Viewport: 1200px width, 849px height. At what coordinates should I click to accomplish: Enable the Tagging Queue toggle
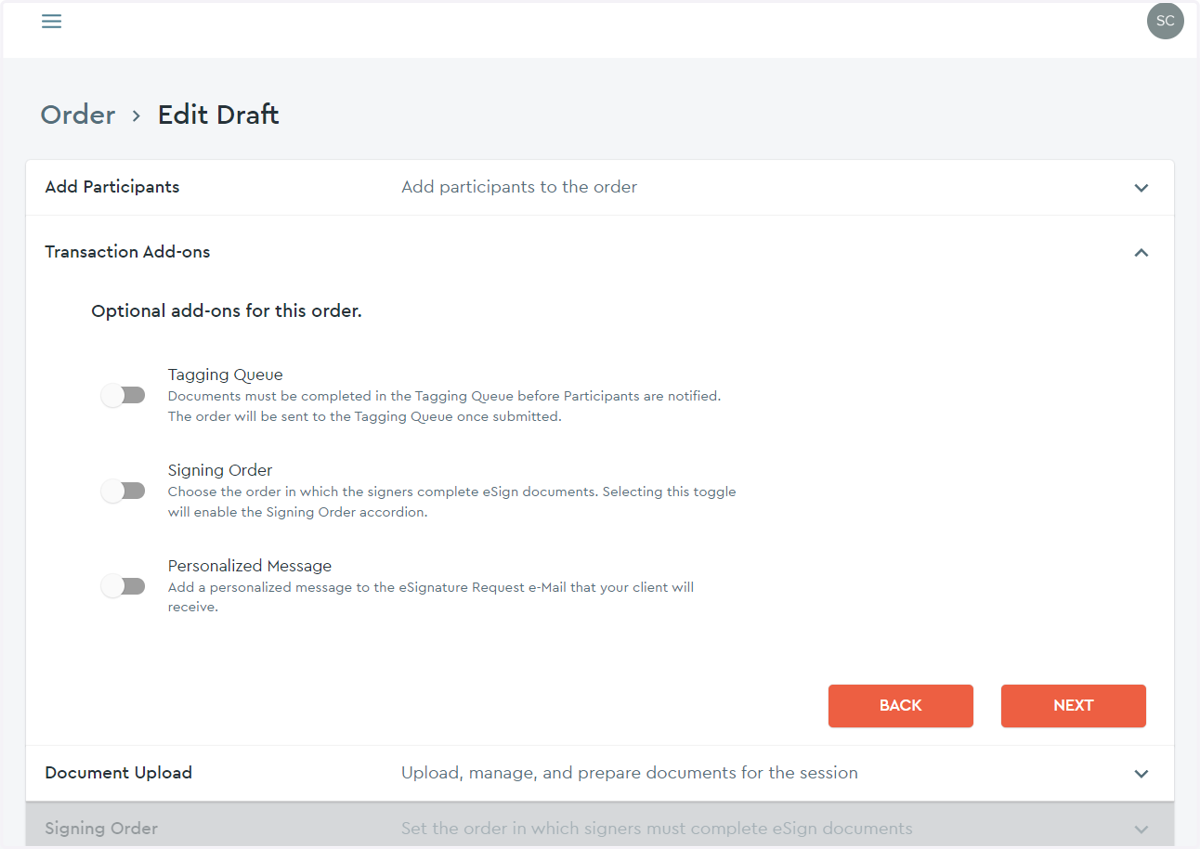tap(123, 395)
